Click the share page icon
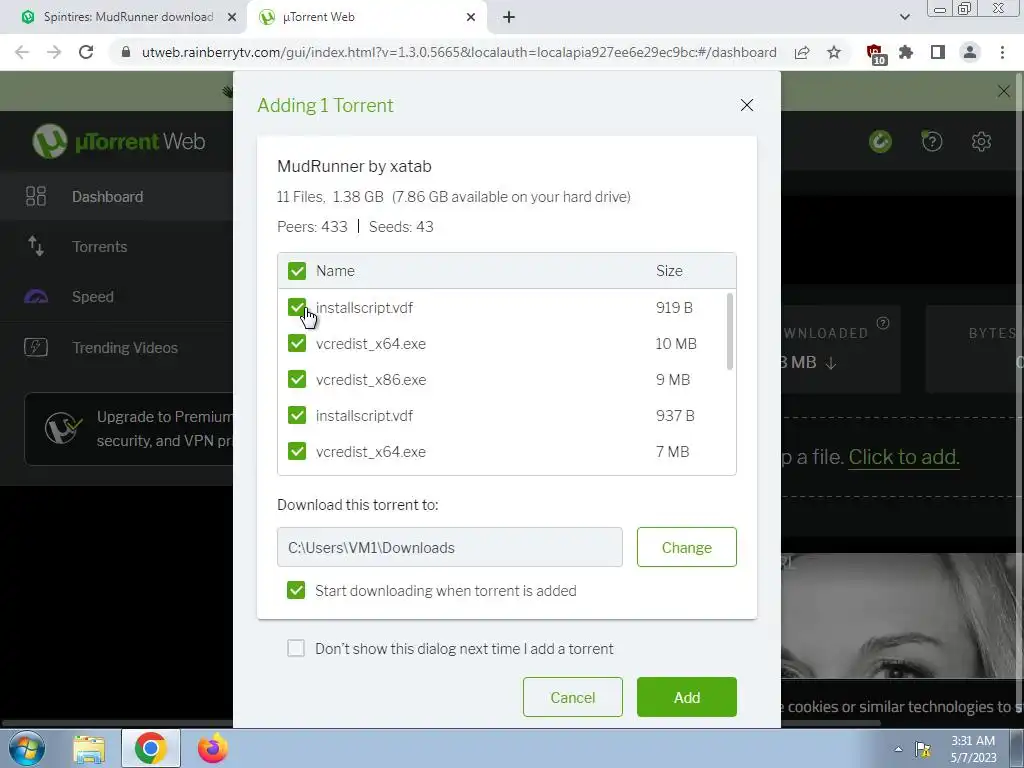This screenshot has width=1024, height=768. click(802, 52)
